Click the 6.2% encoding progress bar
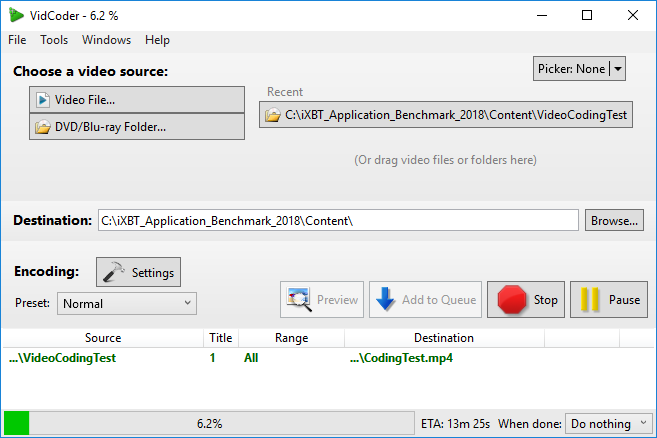The width and height of the screenshot is (657, 438). 209,423
